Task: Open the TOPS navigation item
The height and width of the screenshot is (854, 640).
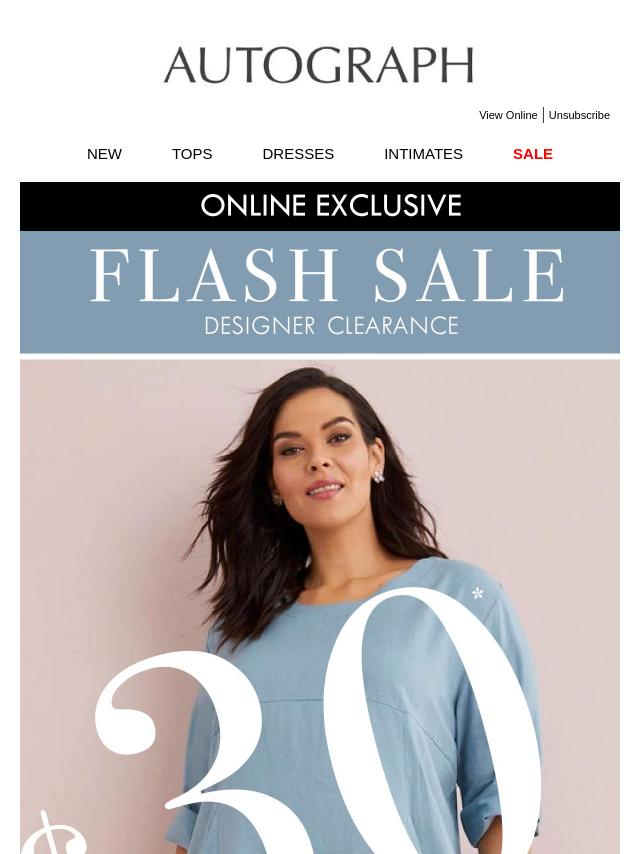Action: (192, 154)
